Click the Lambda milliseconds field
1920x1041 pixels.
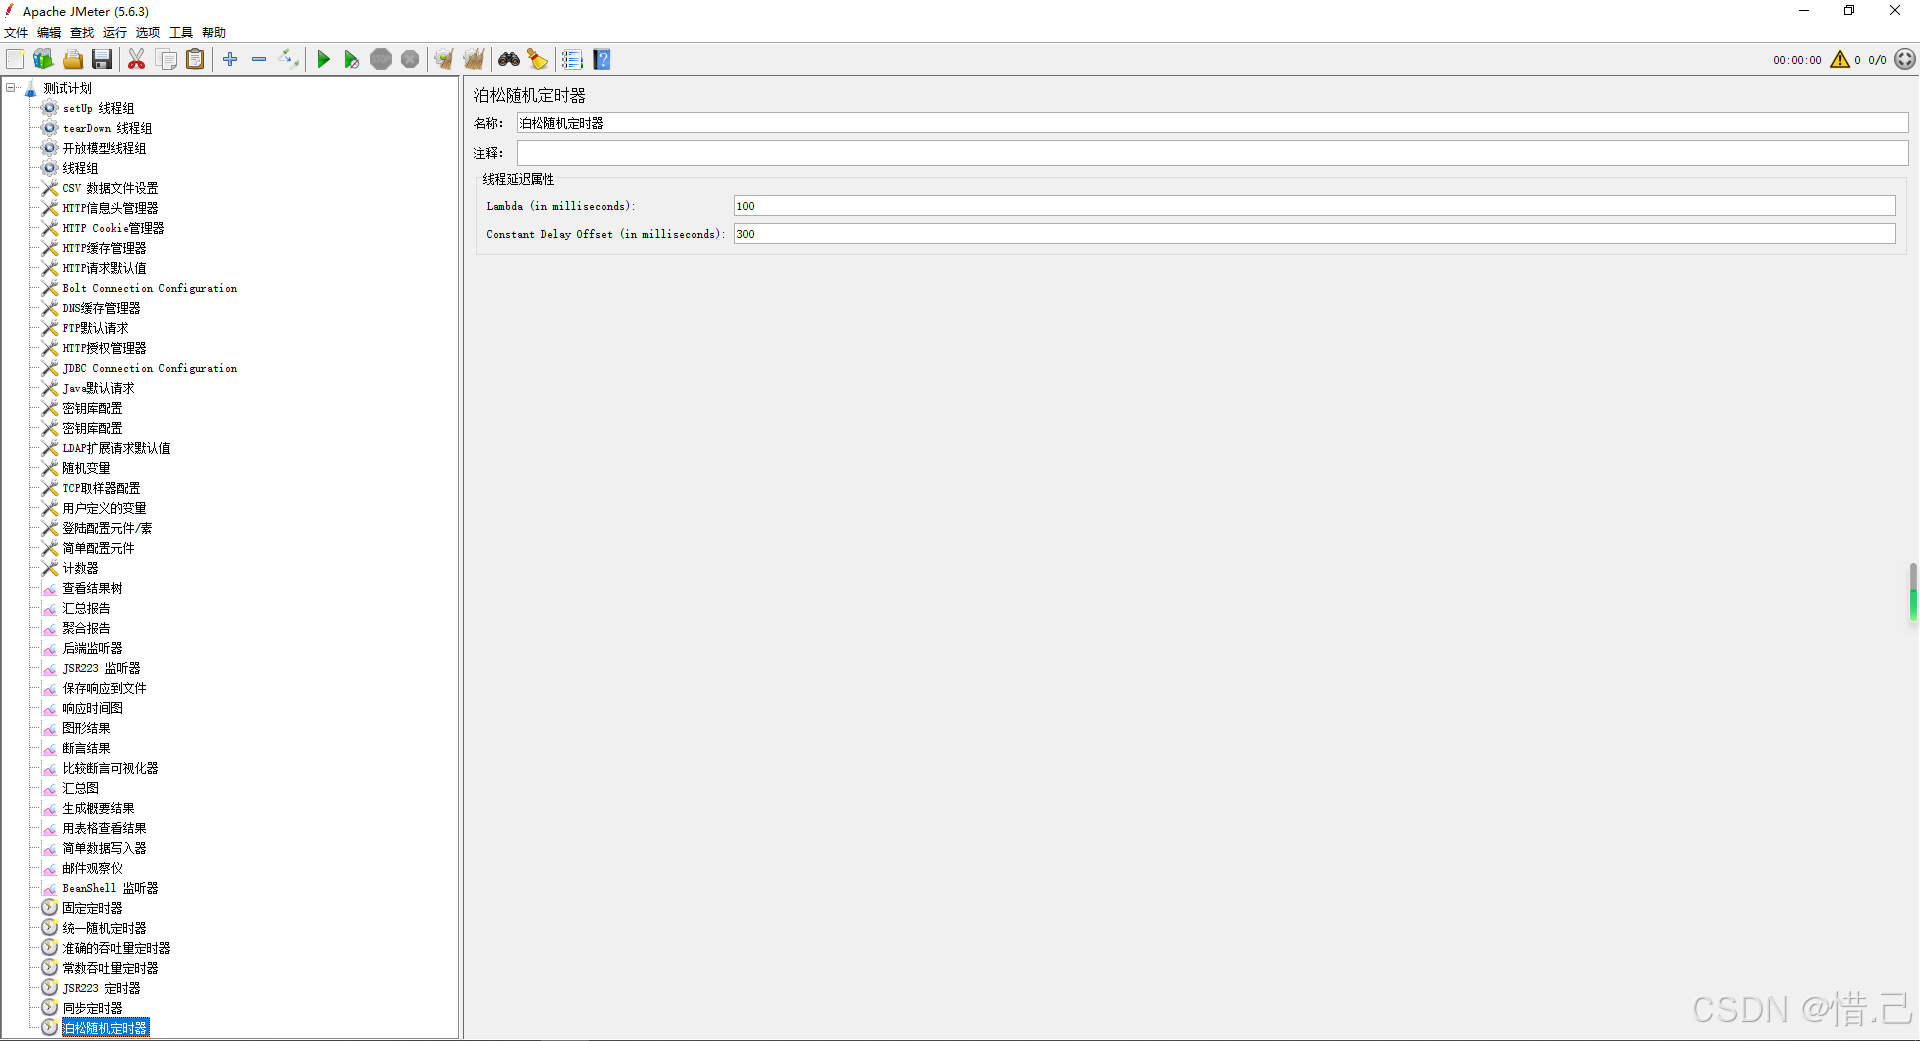point(1314,206)
